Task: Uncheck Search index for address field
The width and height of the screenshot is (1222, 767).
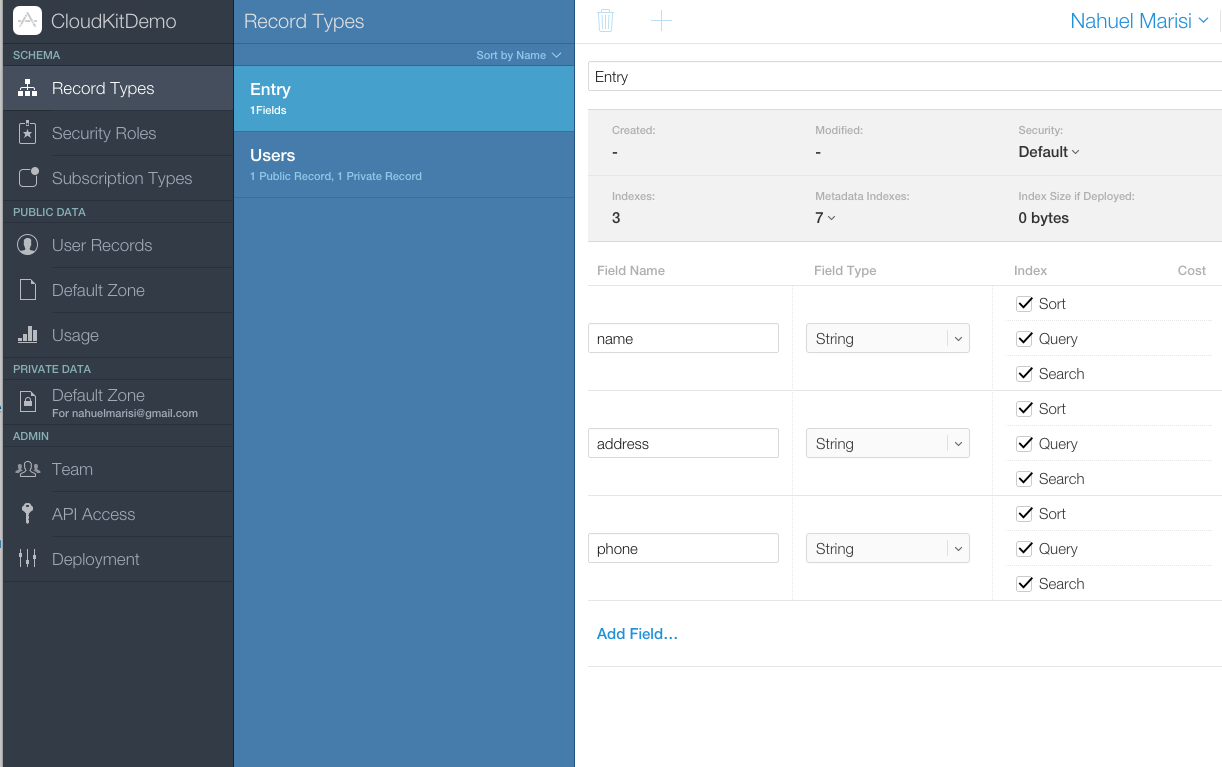Action: point(1024,478)
